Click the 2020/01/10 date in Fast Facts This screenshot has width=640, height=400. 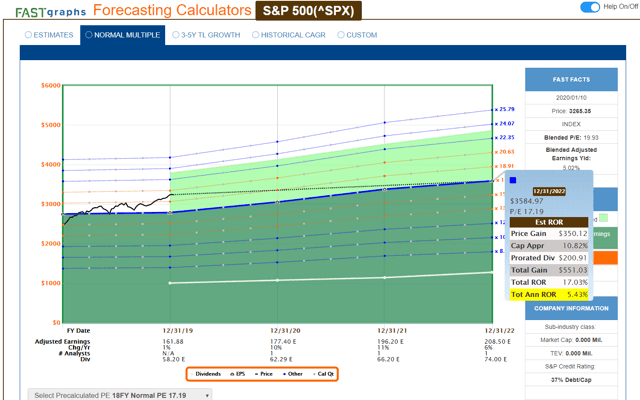571,98
